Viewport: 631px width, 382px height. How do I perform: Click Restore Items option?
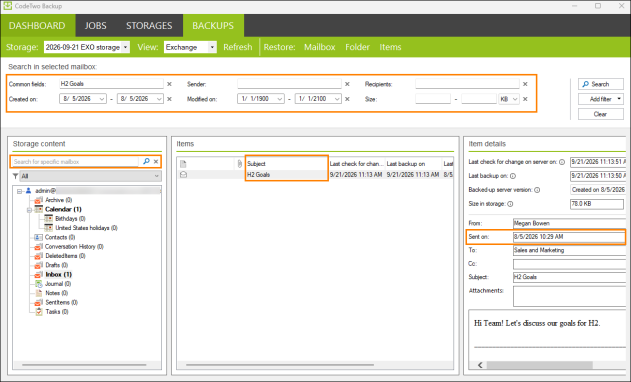point(390,47)
